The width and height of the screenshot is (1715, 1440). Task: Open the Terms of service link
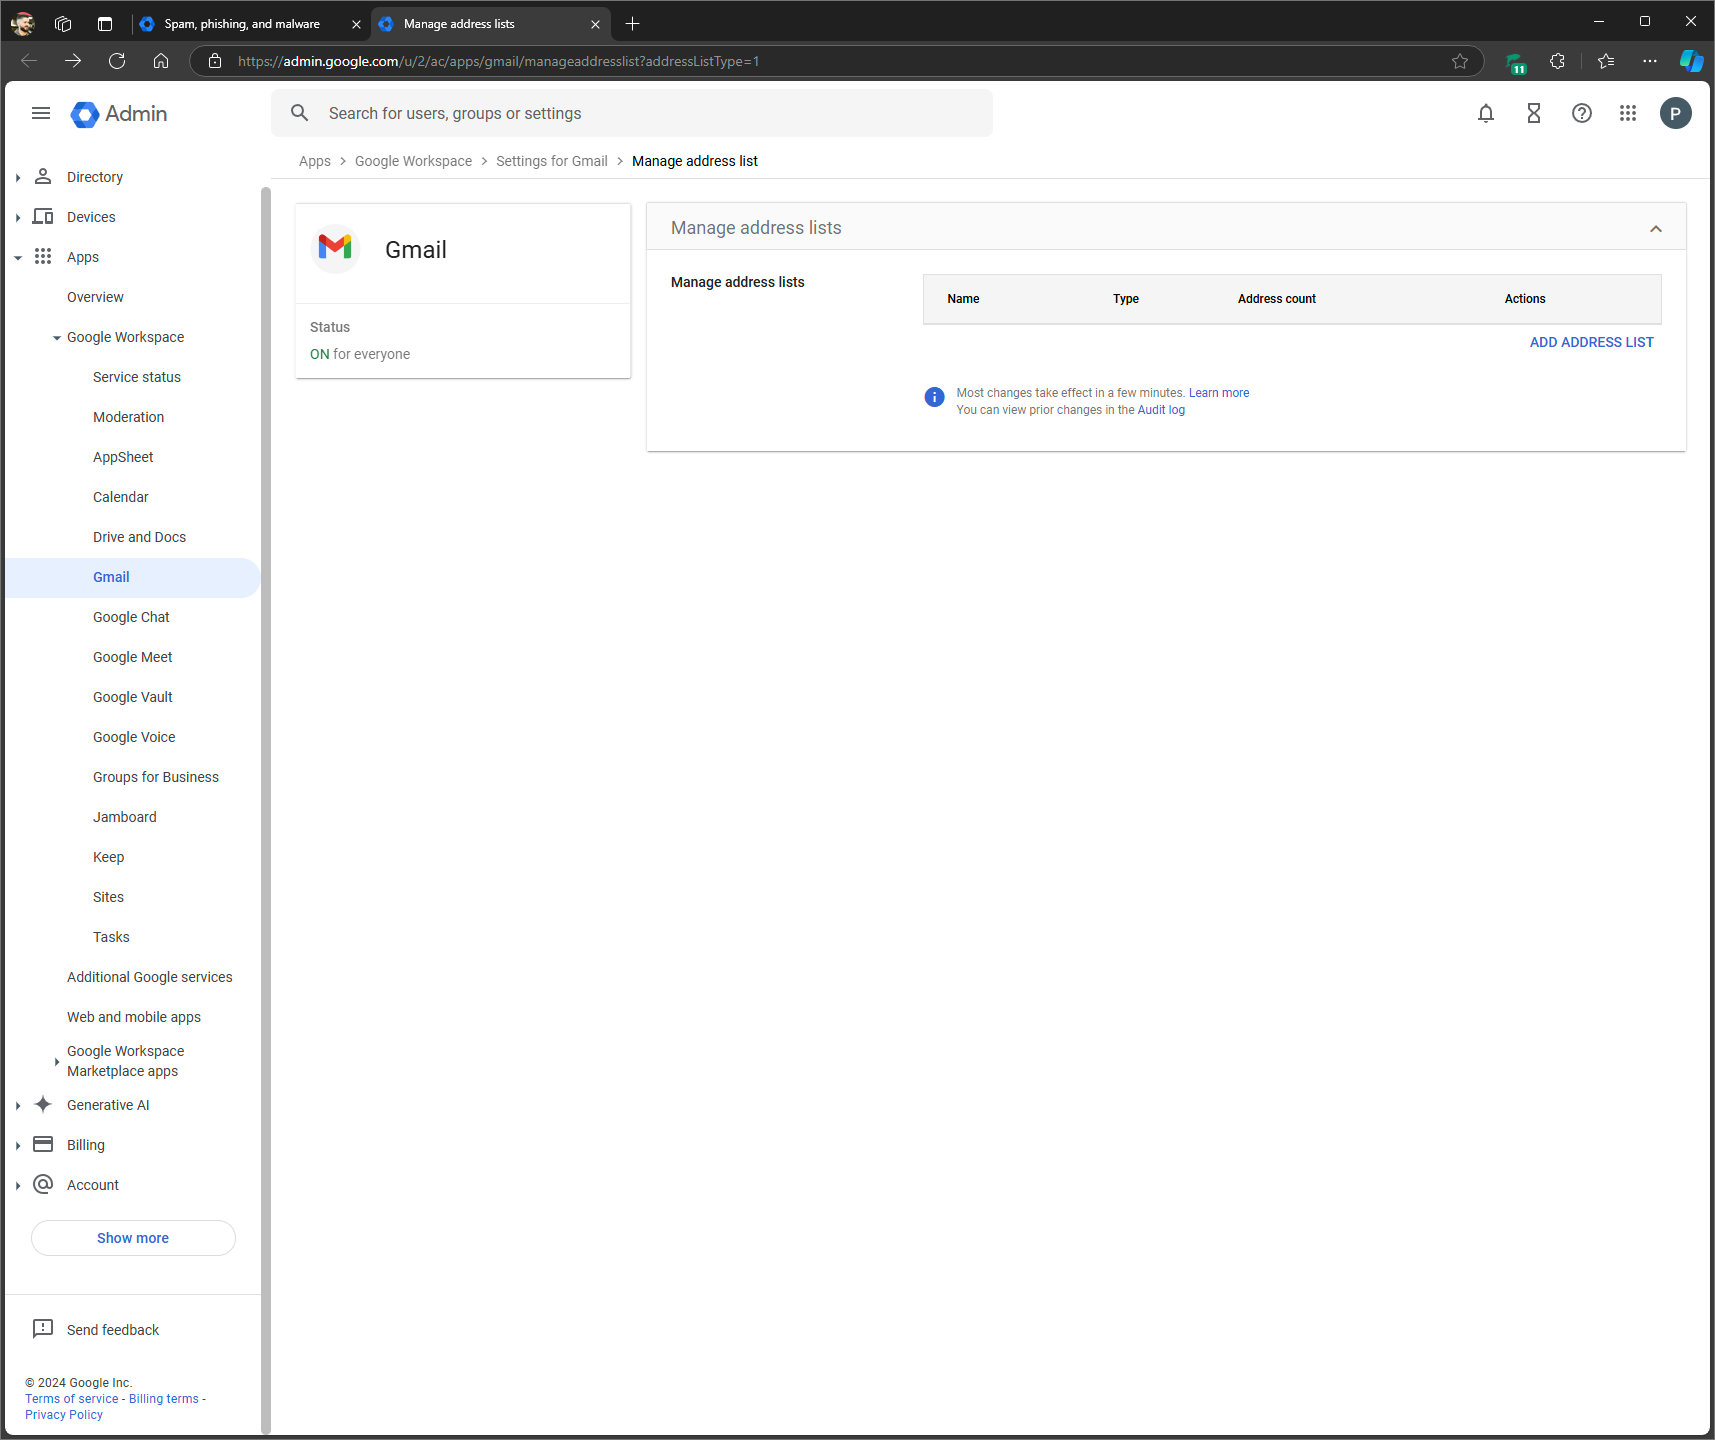click(x=72, y=1399)
